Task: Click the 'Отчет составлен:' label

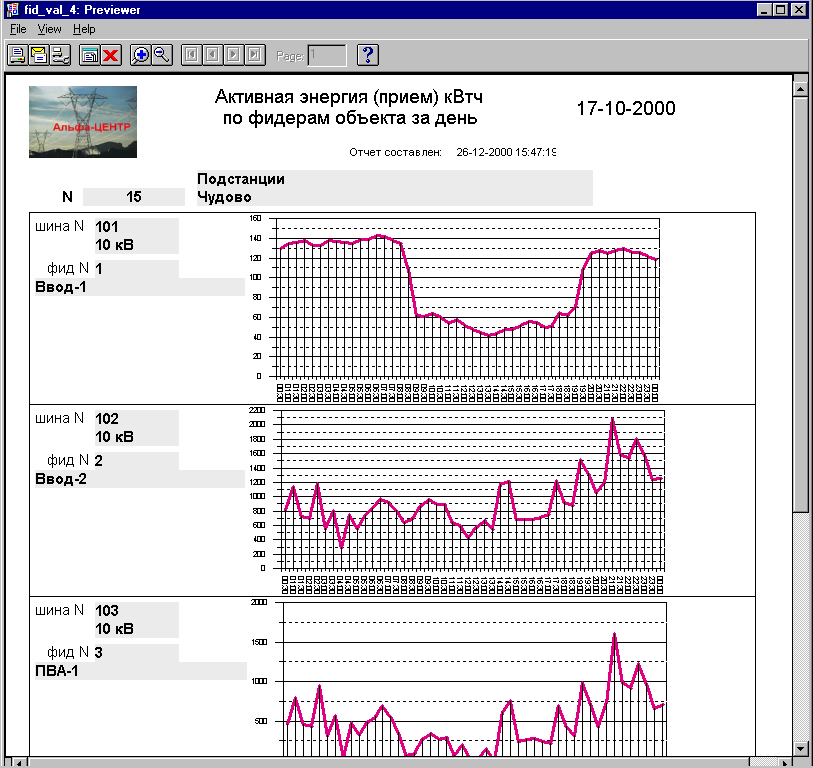Action: [395, 152]
